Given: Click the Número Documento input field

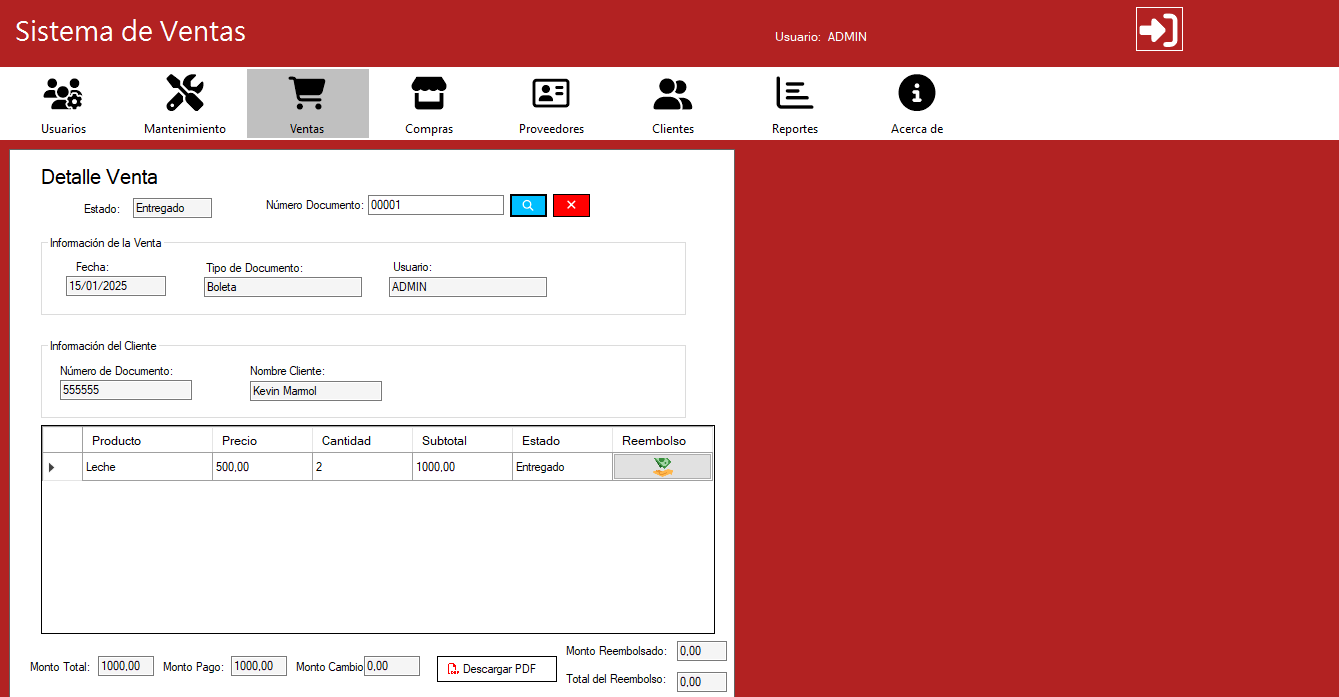Looking at the screenshot, I should click(x=435, y=205).
